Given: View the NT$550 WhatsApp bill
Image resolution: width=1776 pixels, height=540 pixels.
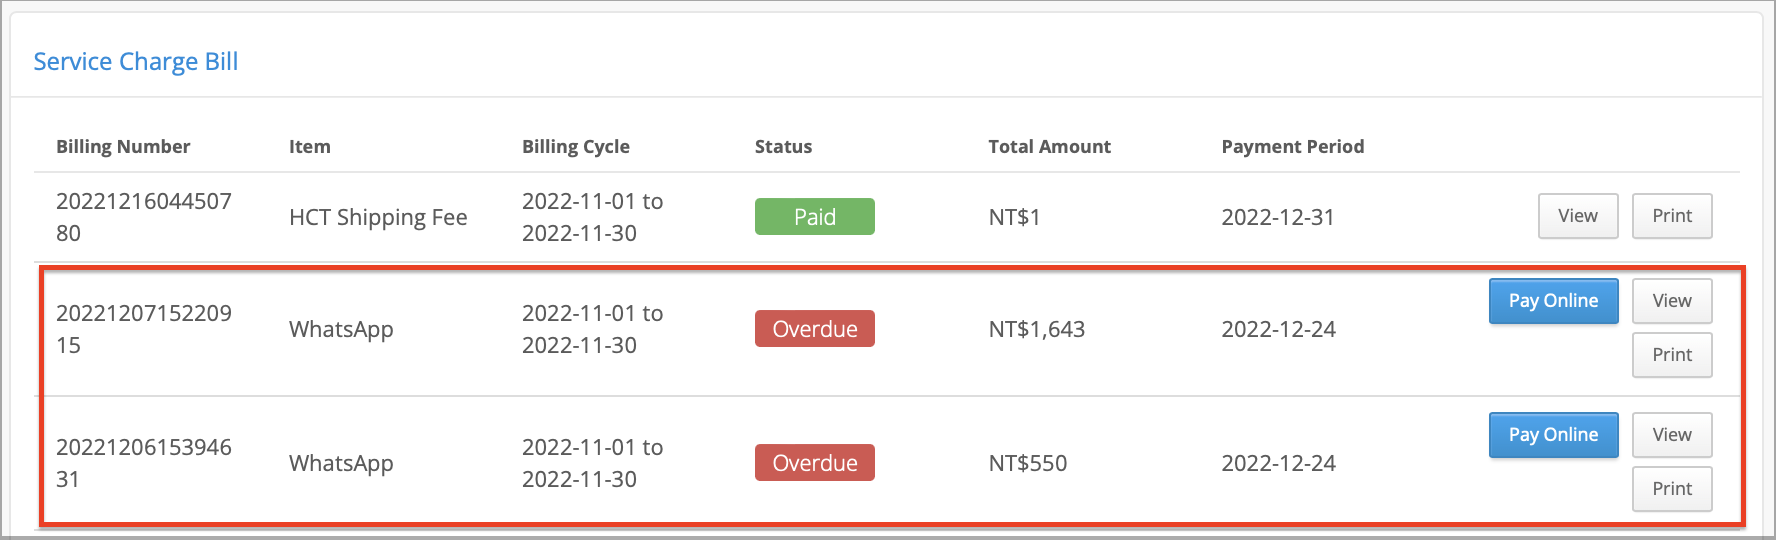Looking at the screenshot, I should coord(1672,435).
